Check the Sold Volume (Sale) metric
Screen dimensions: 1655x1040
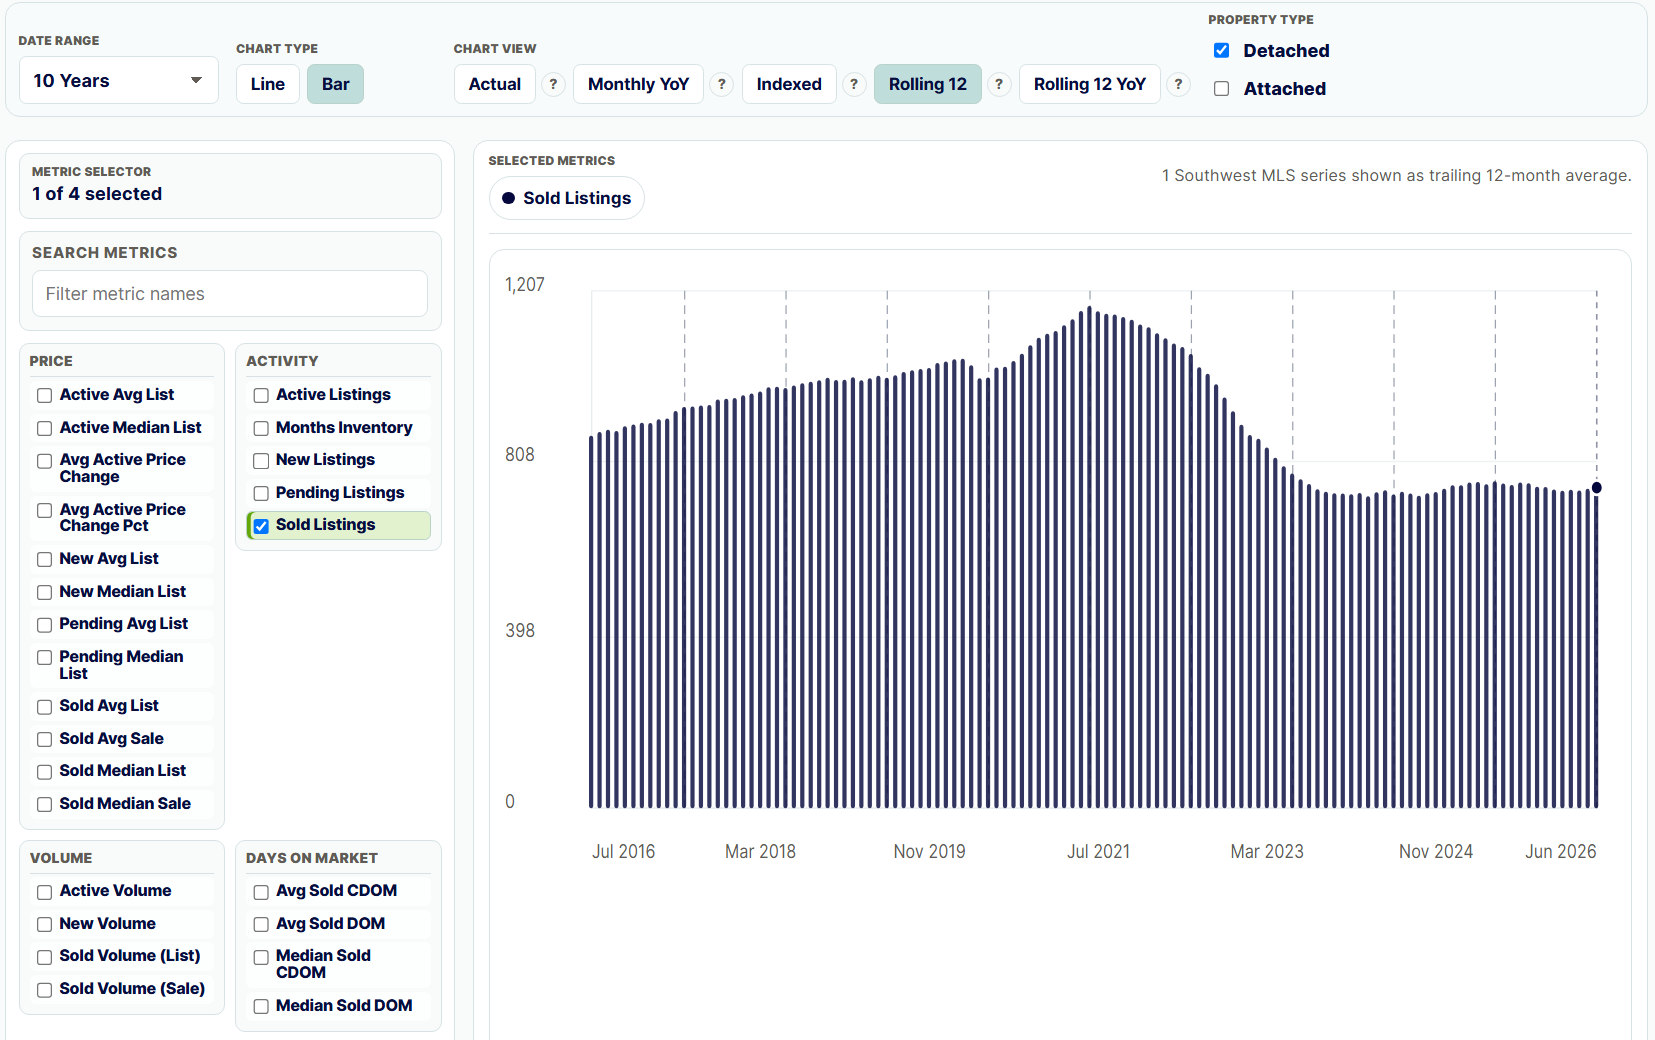pos(45,990)
